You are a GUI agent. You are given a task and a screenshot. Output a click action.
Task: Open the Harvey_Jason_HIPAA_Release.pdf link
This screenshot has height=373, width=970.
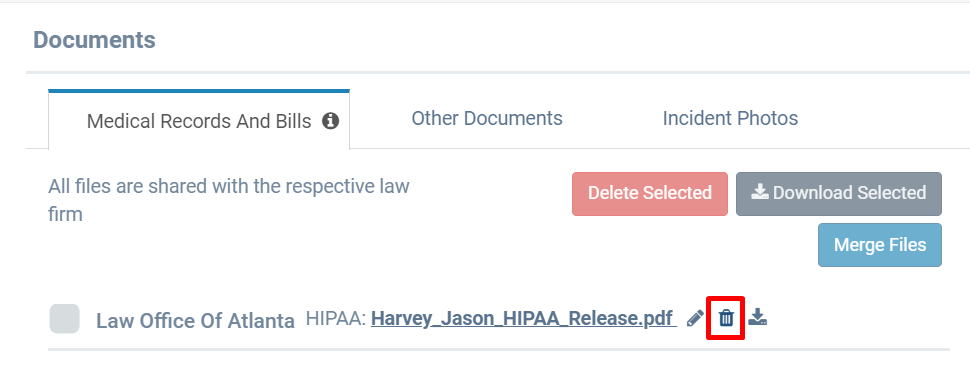[524, 319]
